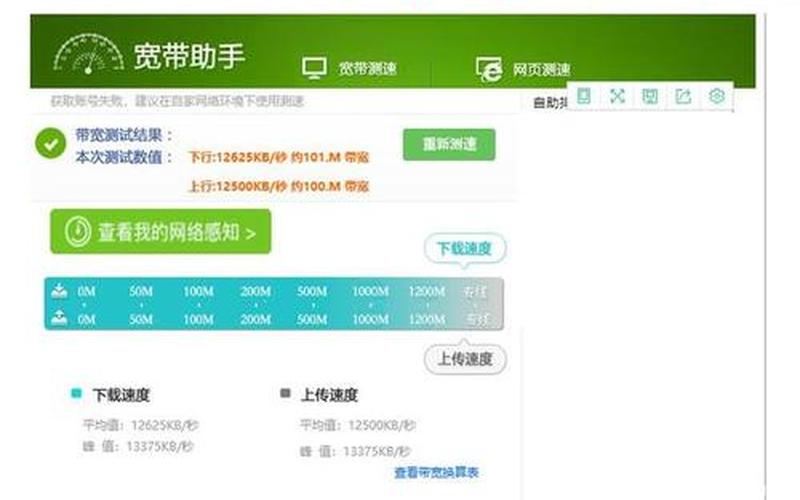Viewport: 800px width, 500px height.
Task: Click the speedometer logo icon
Action: tap(89, 54)
